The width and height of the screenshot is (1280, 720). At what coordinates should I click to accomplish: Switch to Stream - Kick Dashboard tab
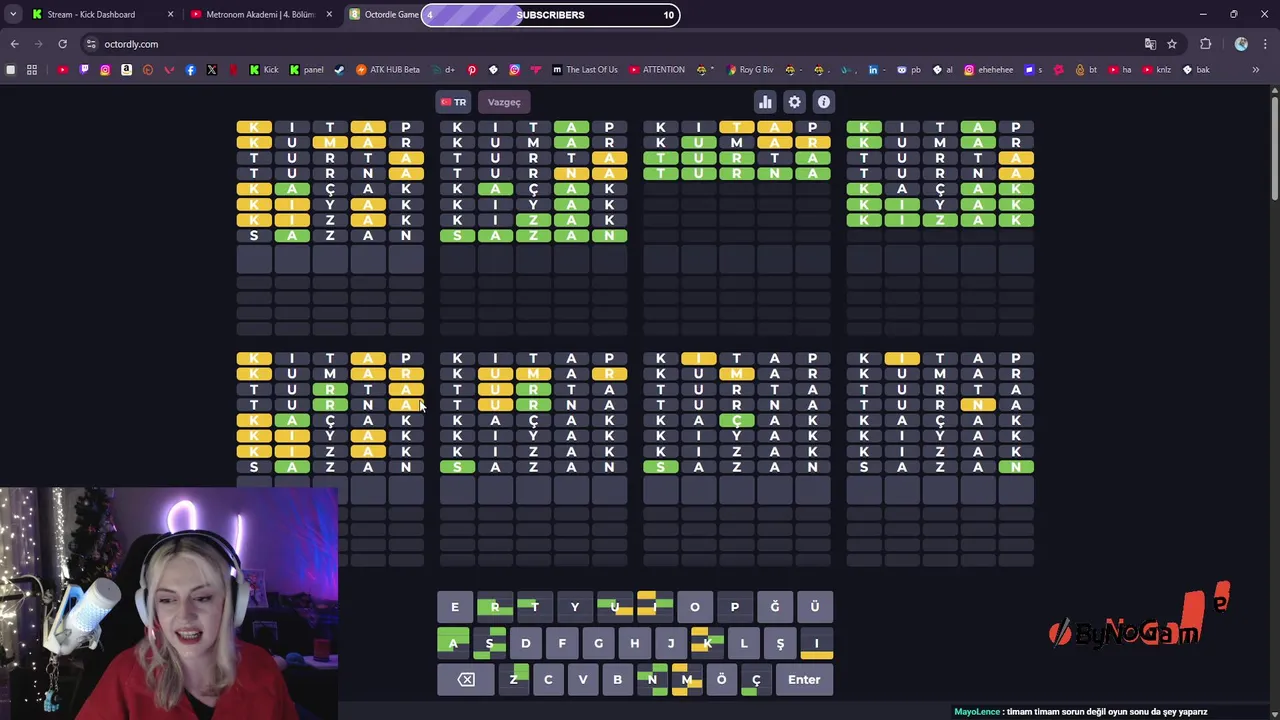(100, 15)
